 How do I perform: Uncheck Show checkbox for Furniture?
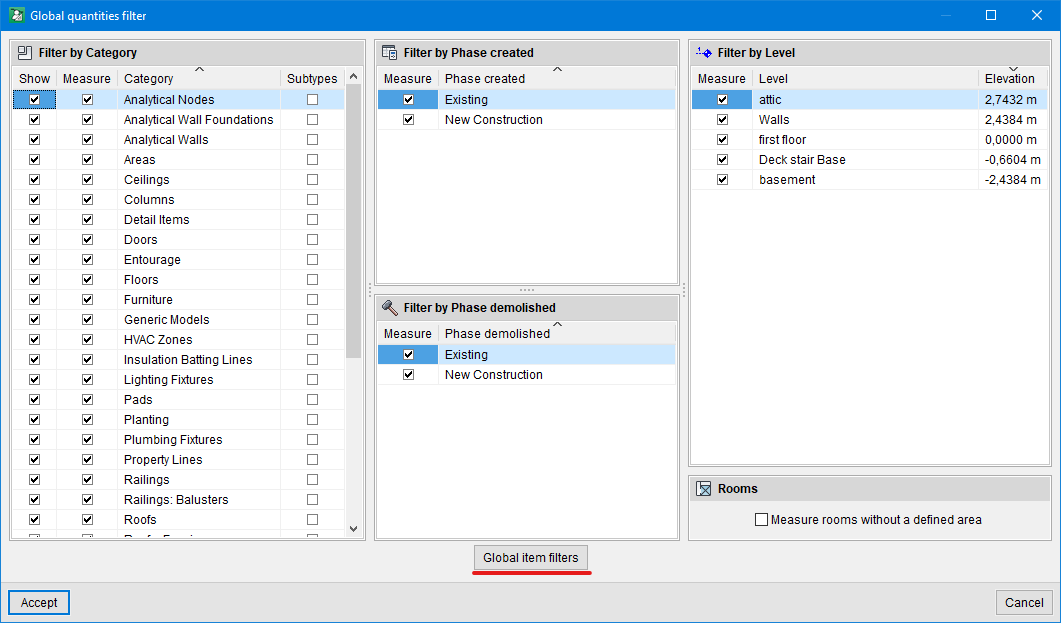[x=35, y=300]
